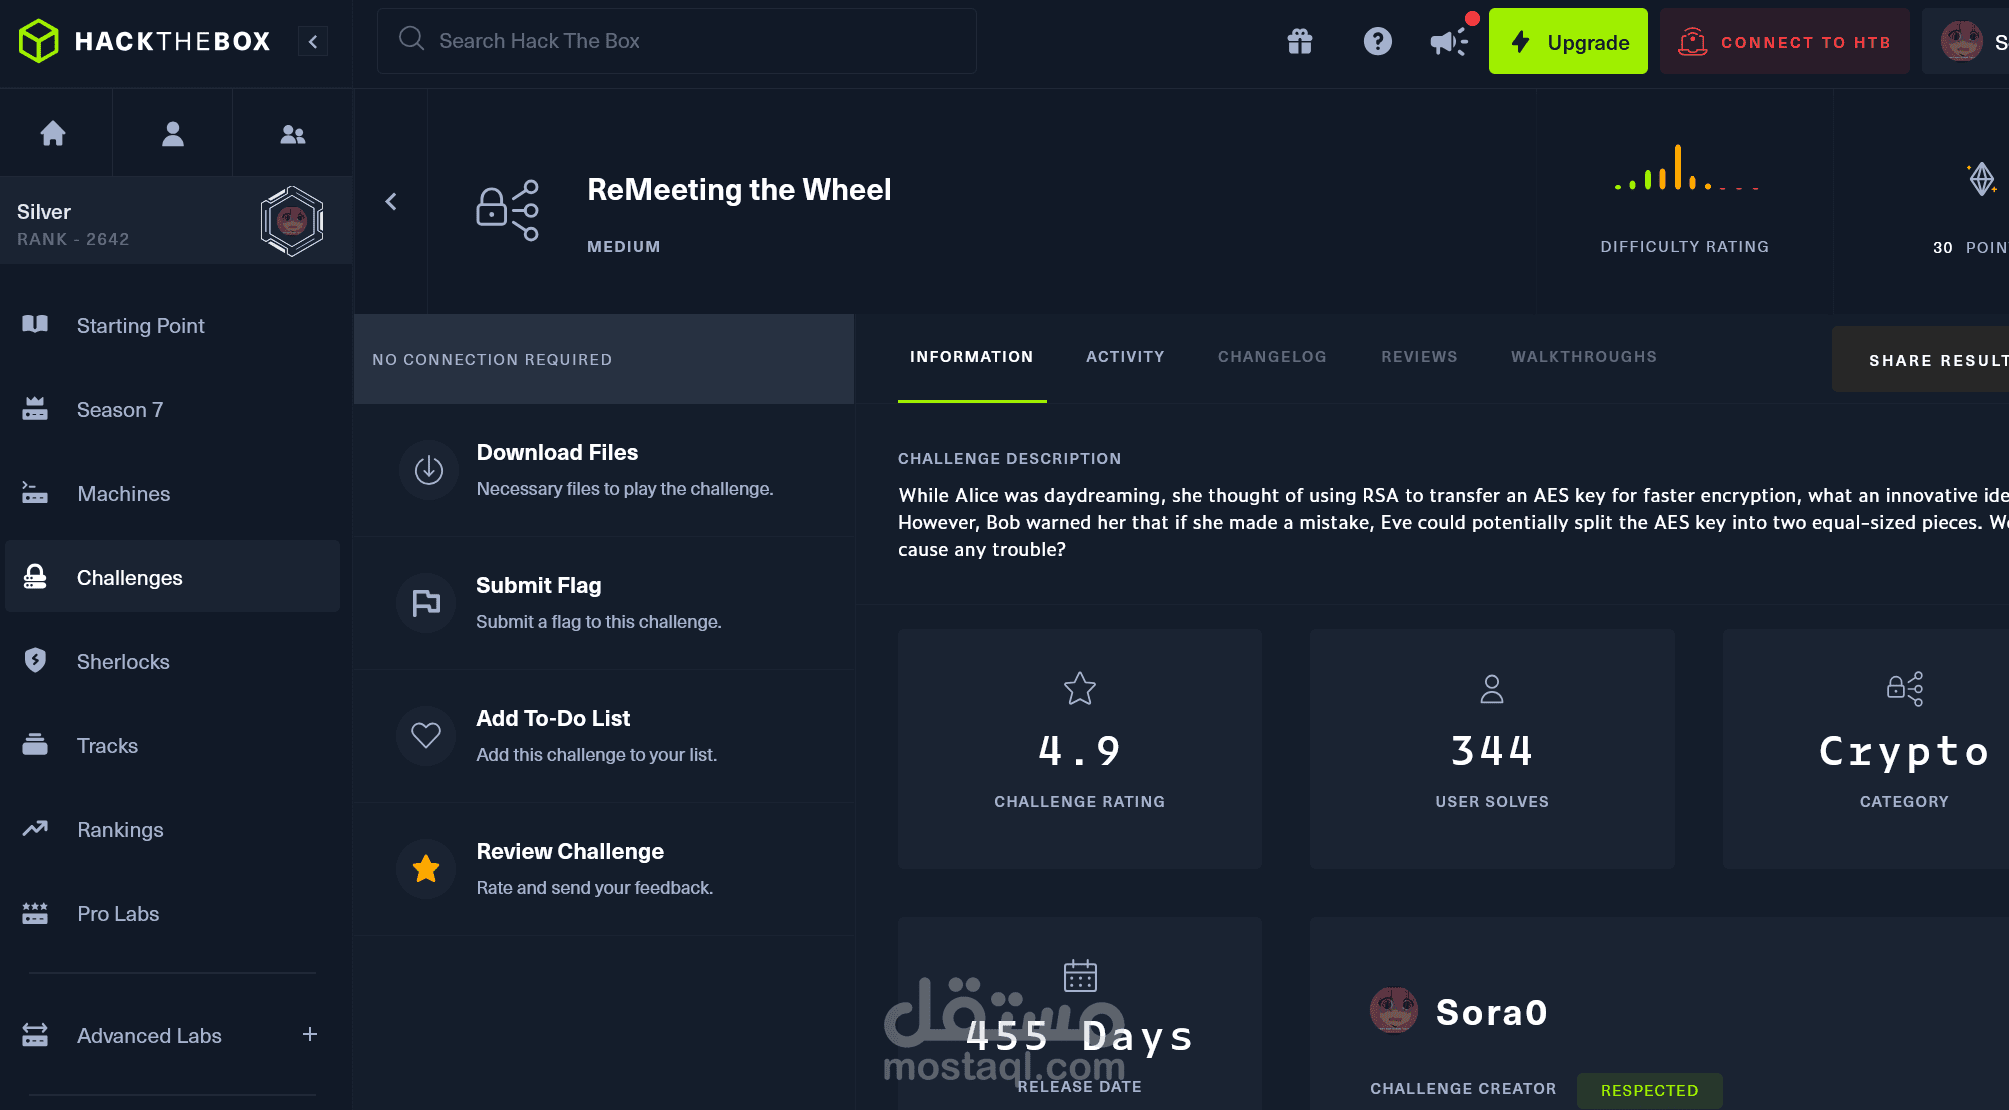Click the heart Add To-Do List icon
The width and height of the screenshot is (2009, 1110).
click(x=426, y=735)
